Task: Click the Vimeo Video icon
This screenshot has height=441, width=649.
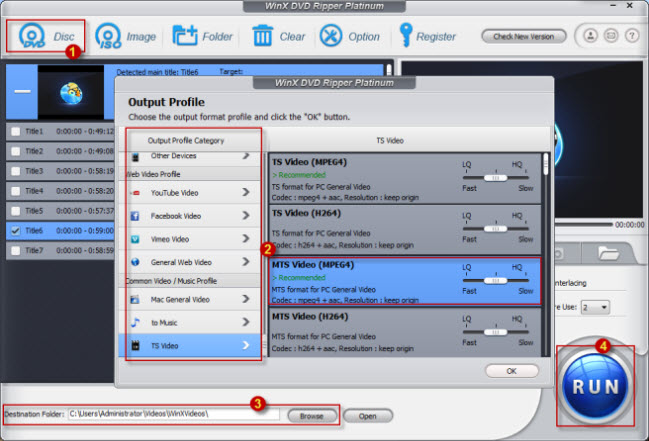Action: click(135, 239)
